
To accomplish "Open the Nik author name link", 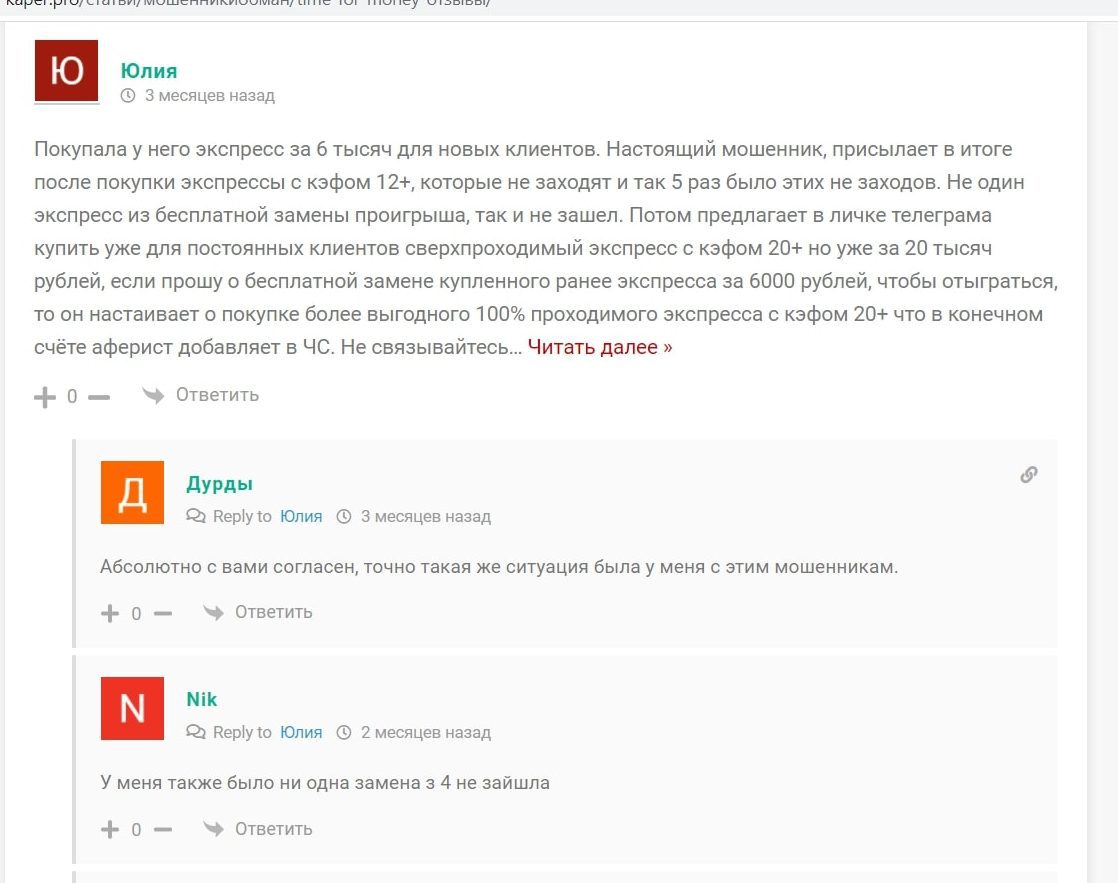I will click(202, 699).
